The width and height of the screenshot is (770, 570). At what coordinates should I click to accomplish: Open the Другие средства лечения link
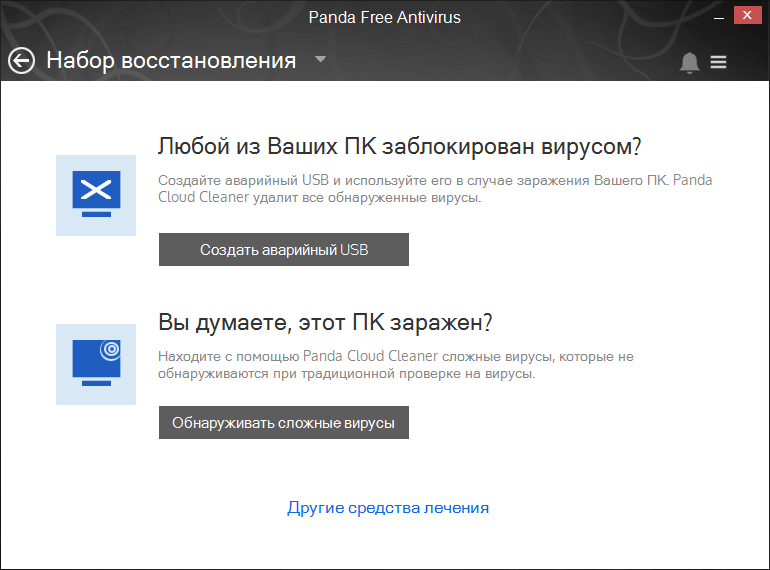(x=388, y=507)
